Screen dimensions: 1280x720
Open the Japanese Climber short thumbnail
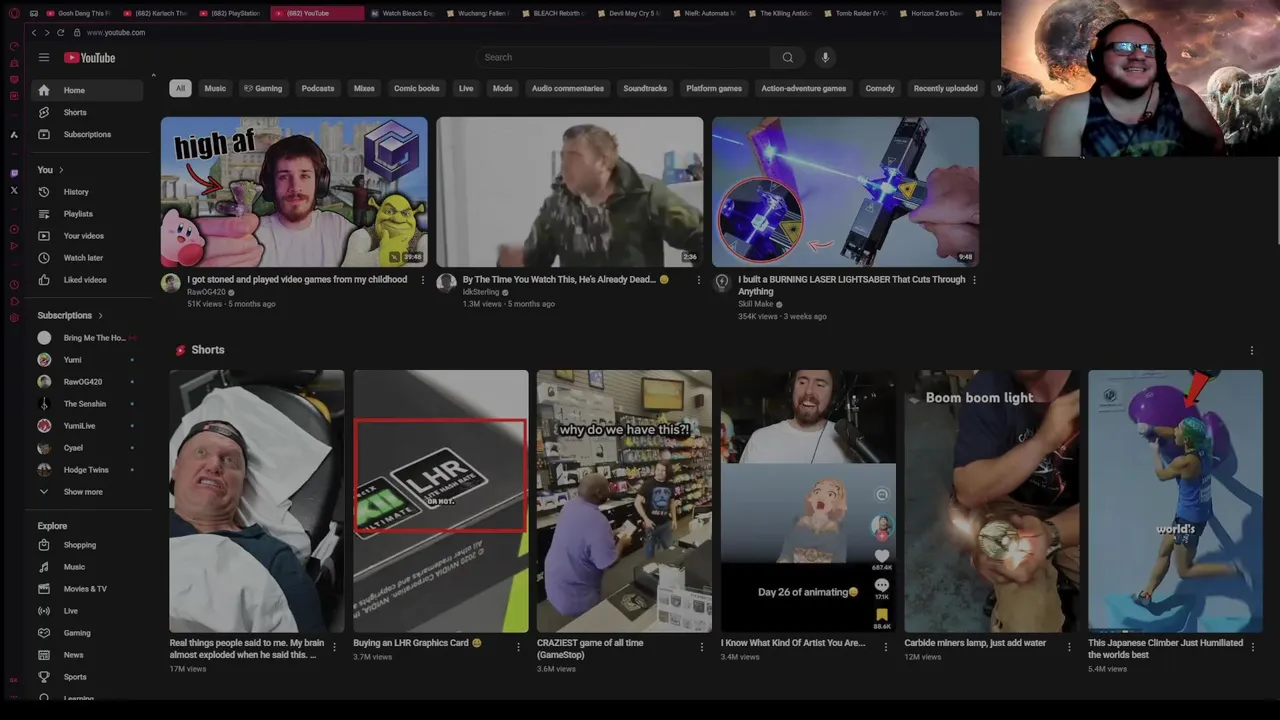1175,501
